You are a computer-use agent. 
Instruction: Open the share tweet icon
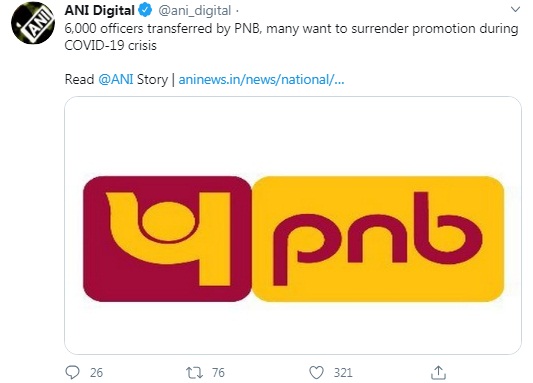click(438, 372)
